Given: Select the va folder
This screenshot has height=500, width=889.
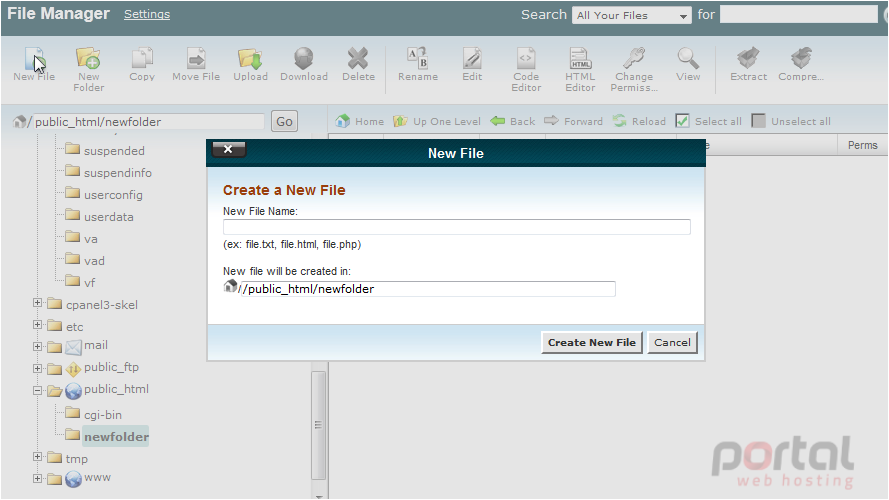Looking at the screenshot, I should coord(91,239).
